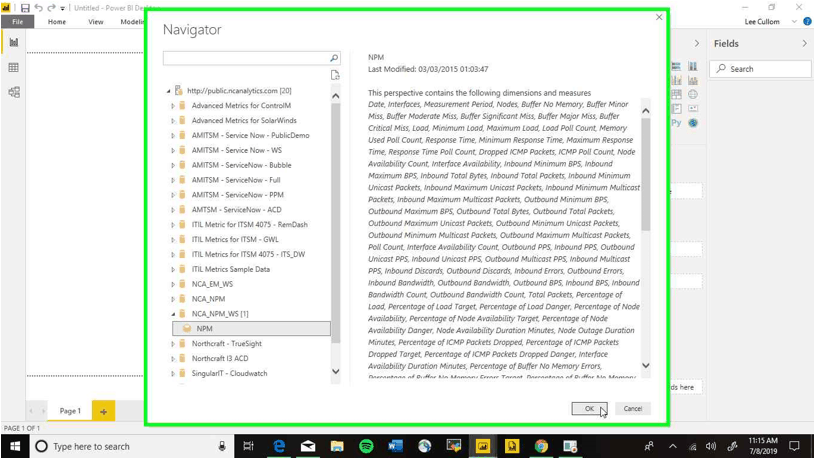Viewport: 816px width, 459px height.
Task: Click the volume icon in system tray
Action: point(711,447)
